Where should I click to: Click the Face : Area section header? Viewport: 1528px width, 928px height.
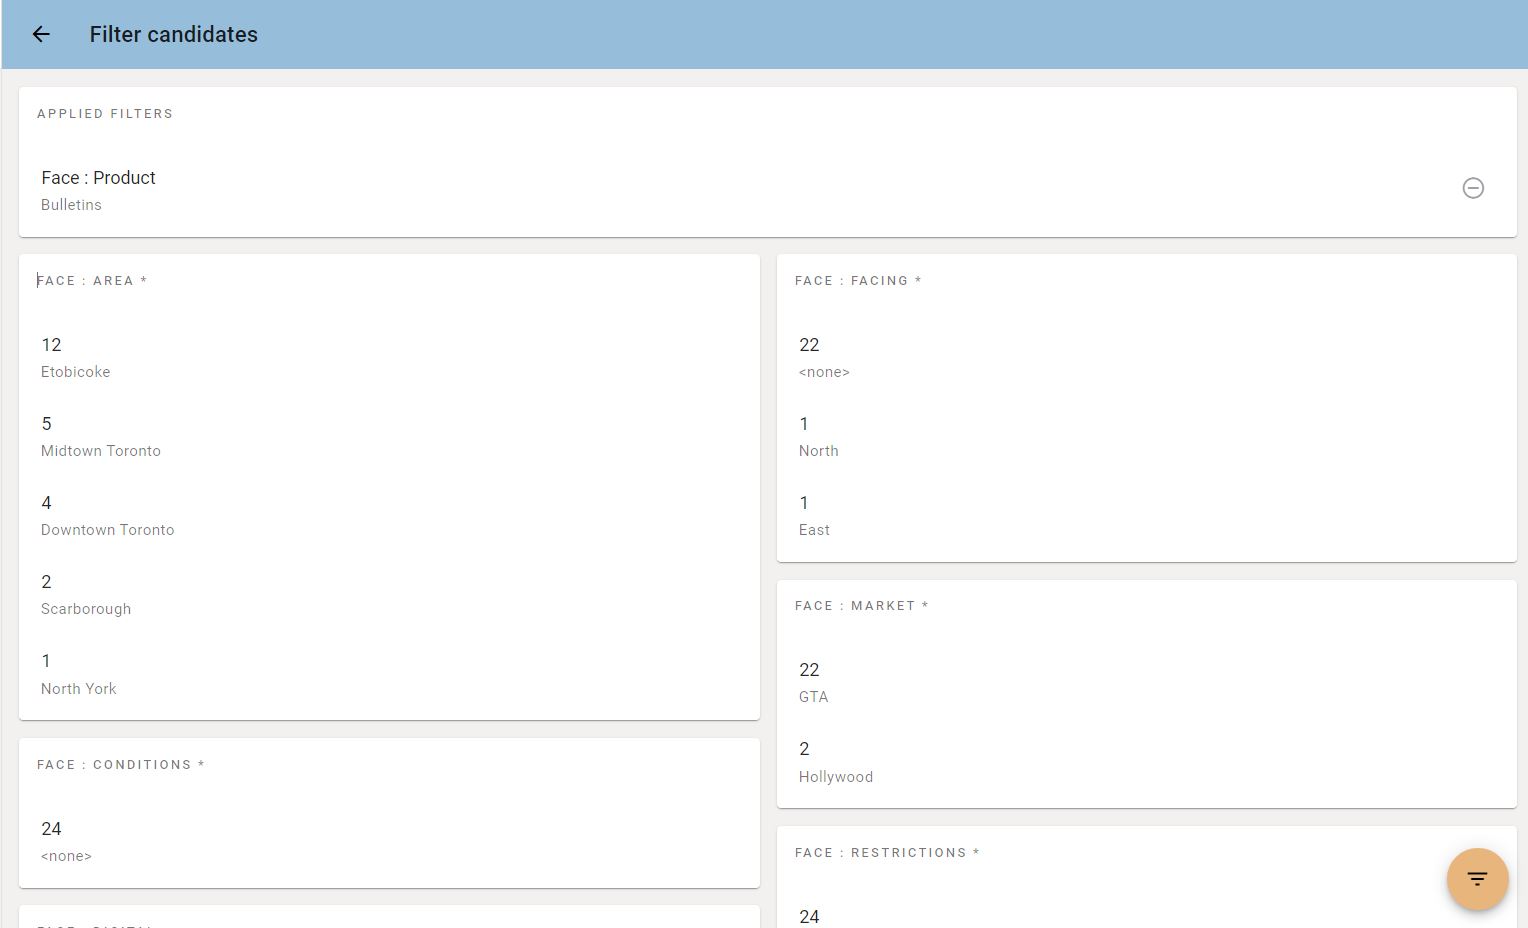[x=92, y=281]
